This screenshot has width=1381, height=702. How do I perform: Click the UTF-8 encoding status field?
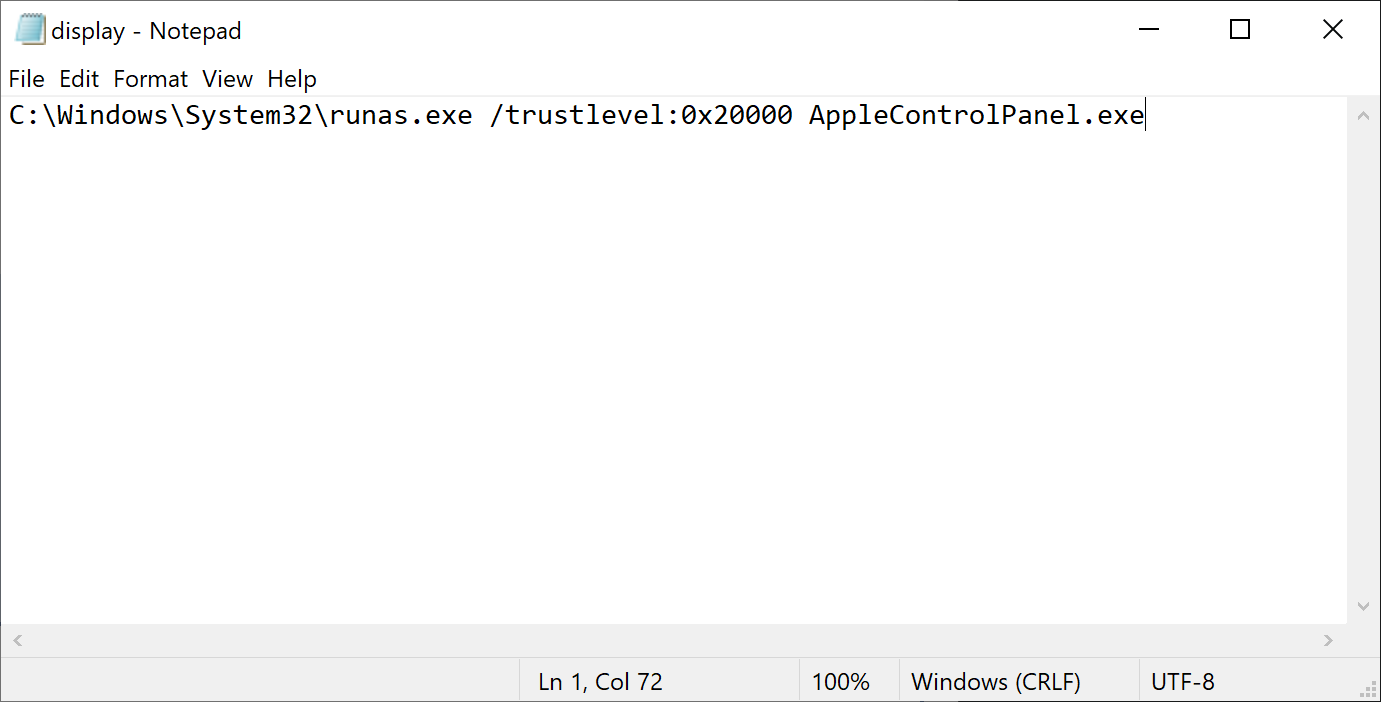(1182, 682)
